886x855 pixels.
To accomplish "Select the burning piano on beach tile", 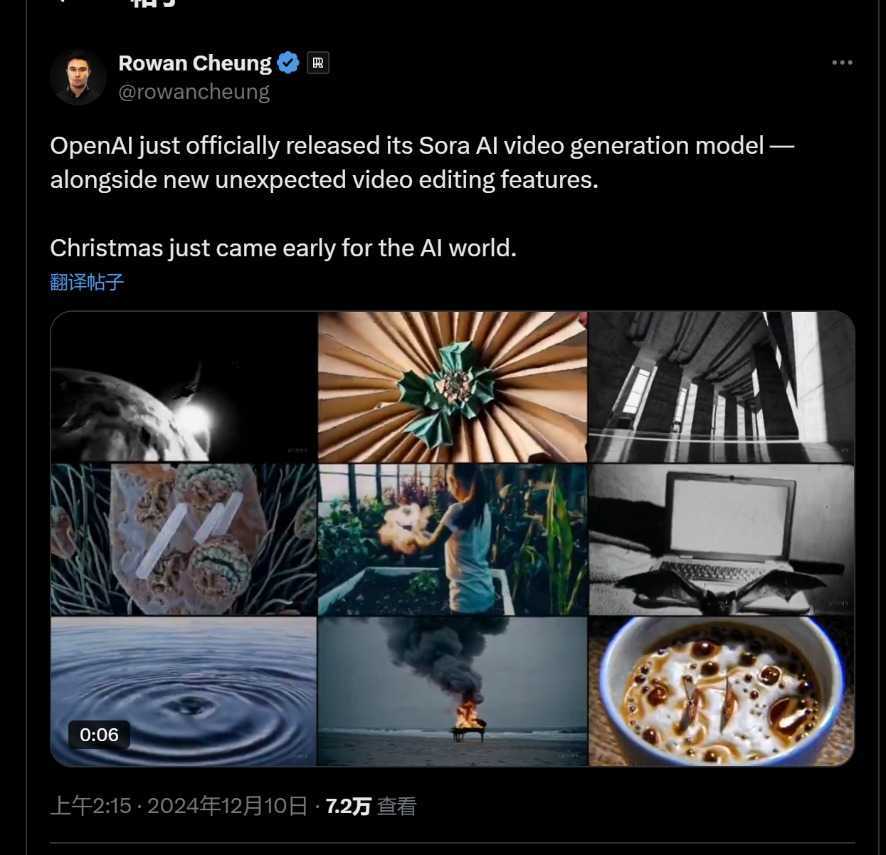I will (x=452, y=691).
